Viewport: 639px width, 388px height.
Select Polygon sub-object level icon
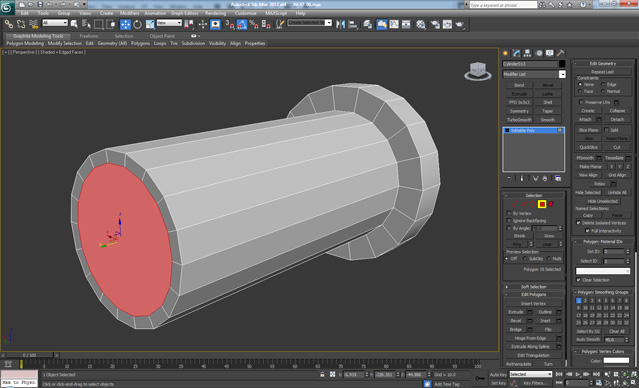tap(542, 204)
